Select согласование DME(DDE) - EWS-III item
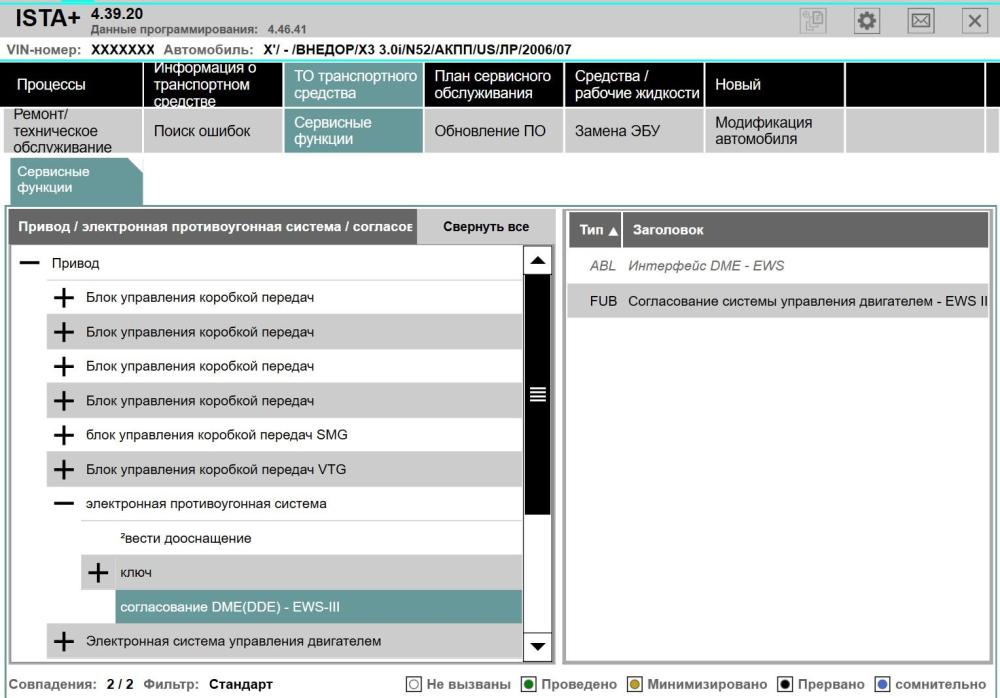This screenshot has height=698, width=1000. point(318,607)
